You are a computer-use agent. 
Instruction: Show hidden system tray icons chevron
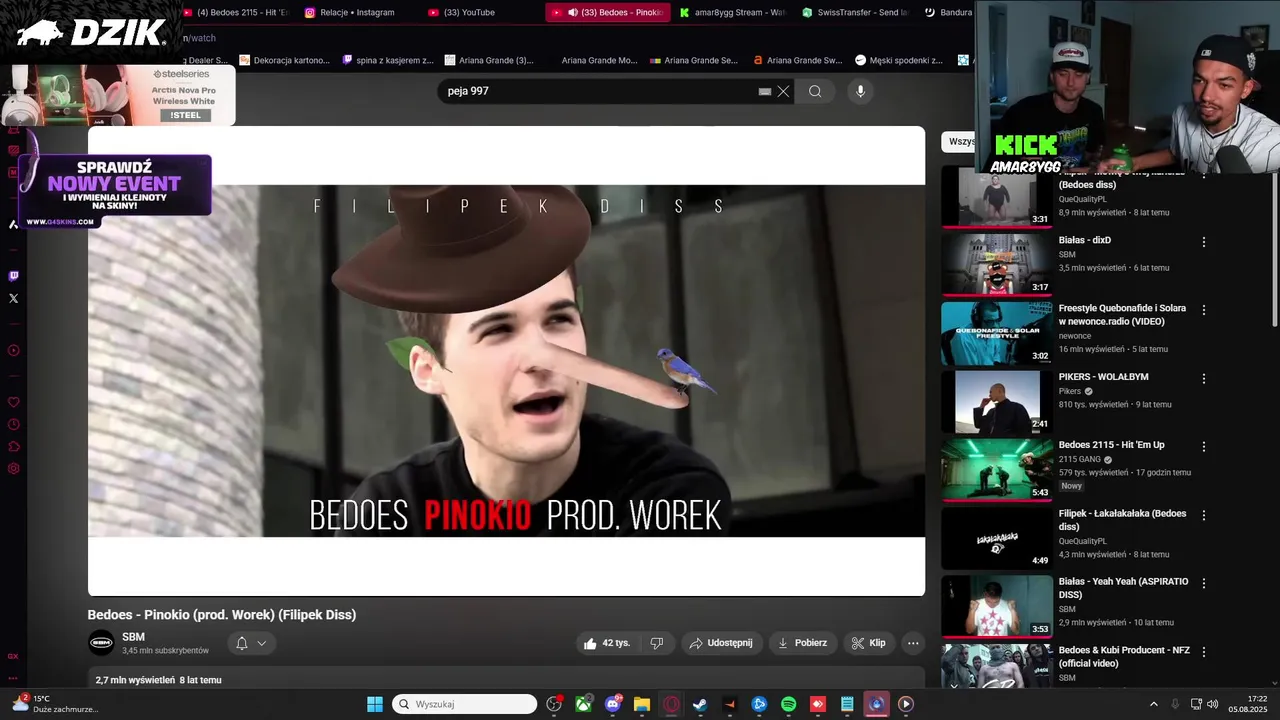[1153, 704]
